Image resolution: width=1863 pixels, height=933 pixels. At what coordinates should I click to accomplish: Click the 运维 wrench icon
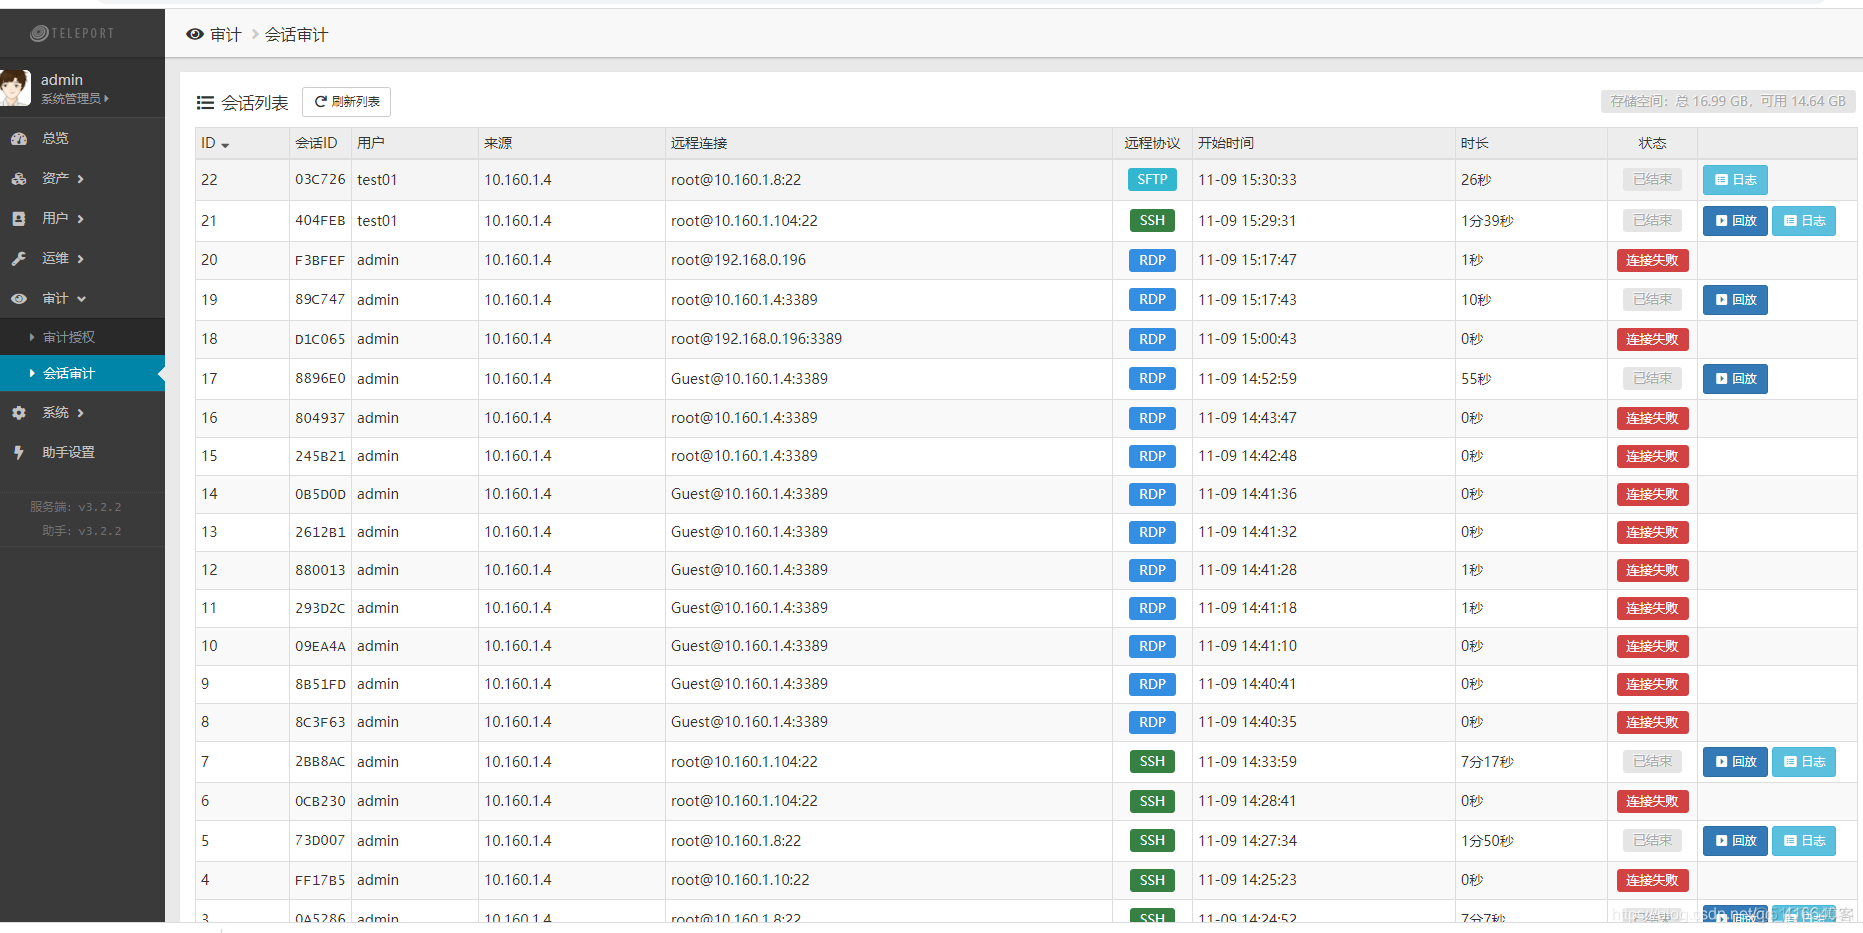[19, 258]
